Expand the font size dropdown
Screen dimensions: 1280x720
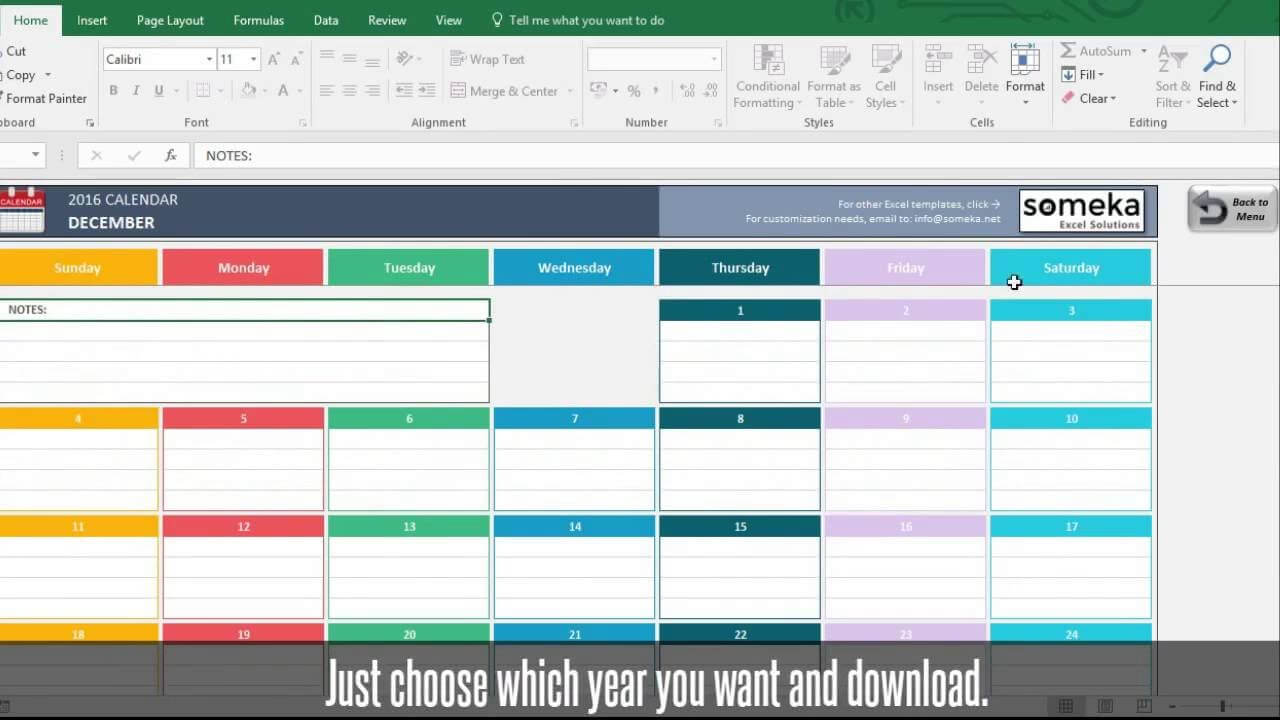(x=253, y=60)
